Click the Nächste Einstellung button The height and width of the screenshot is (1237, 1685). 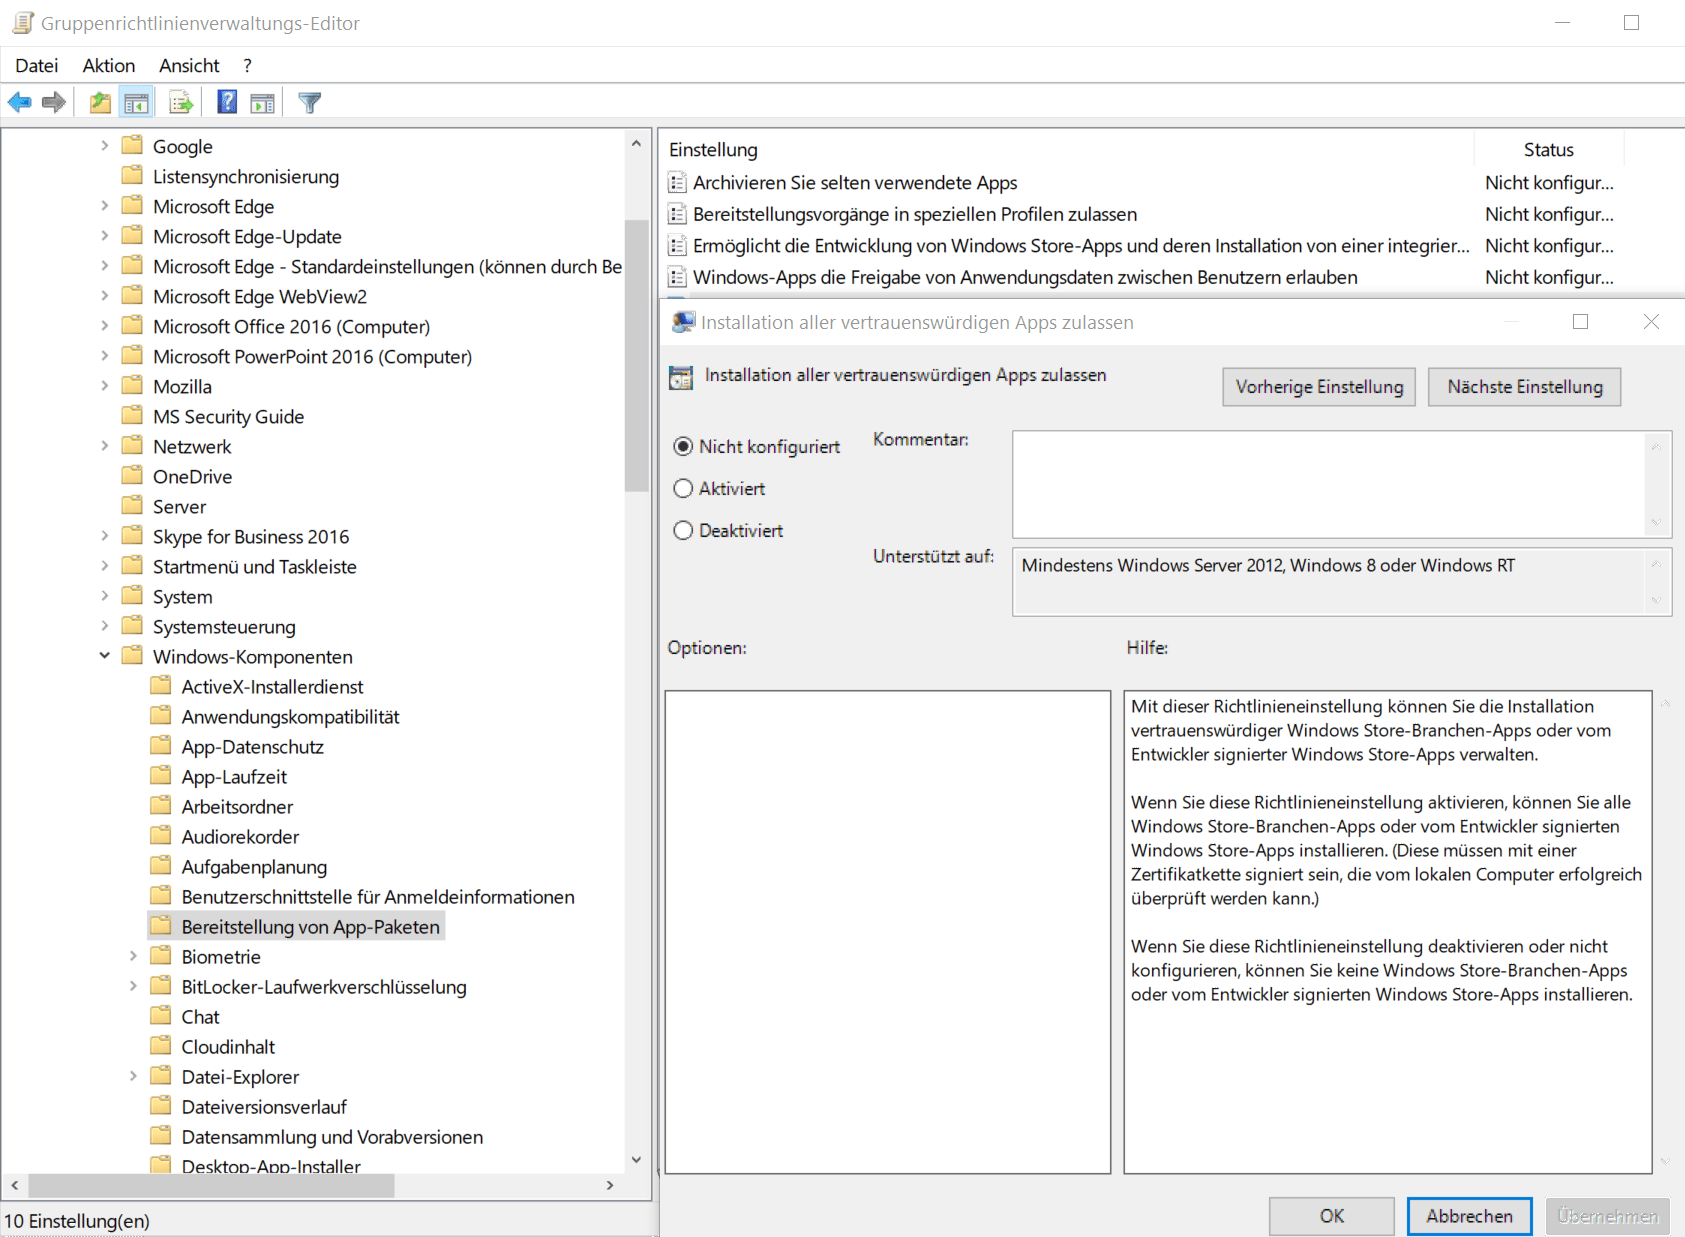(x=1524, y=387)
